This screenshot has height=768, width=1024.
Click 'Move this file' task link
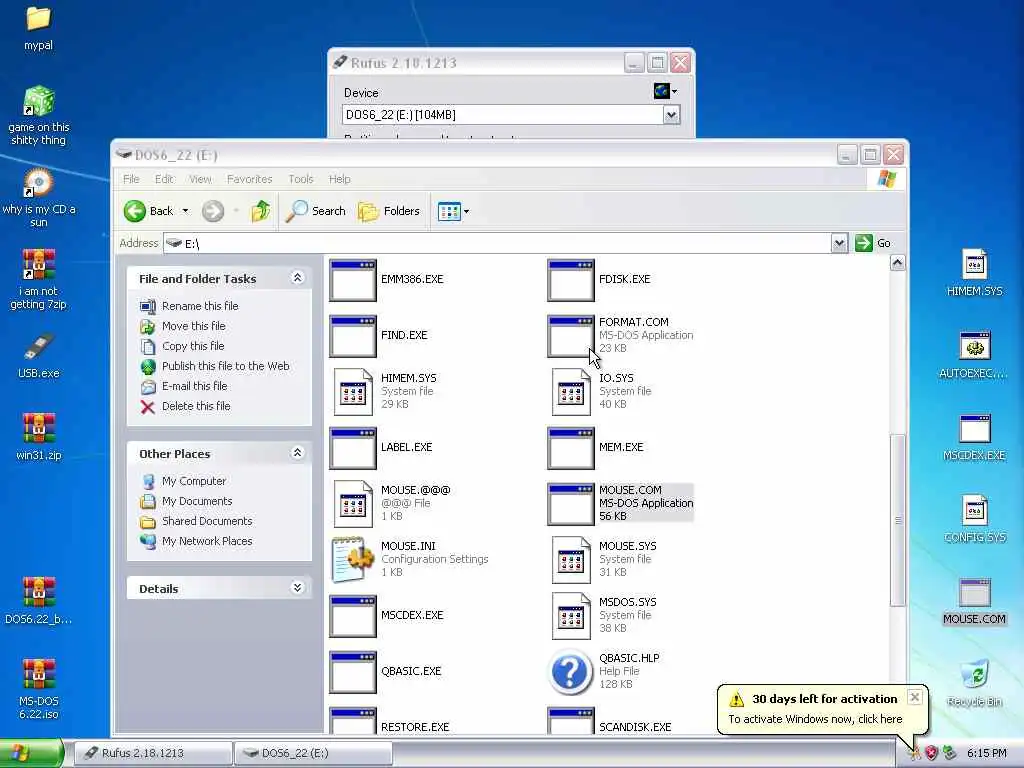[193, 326]
